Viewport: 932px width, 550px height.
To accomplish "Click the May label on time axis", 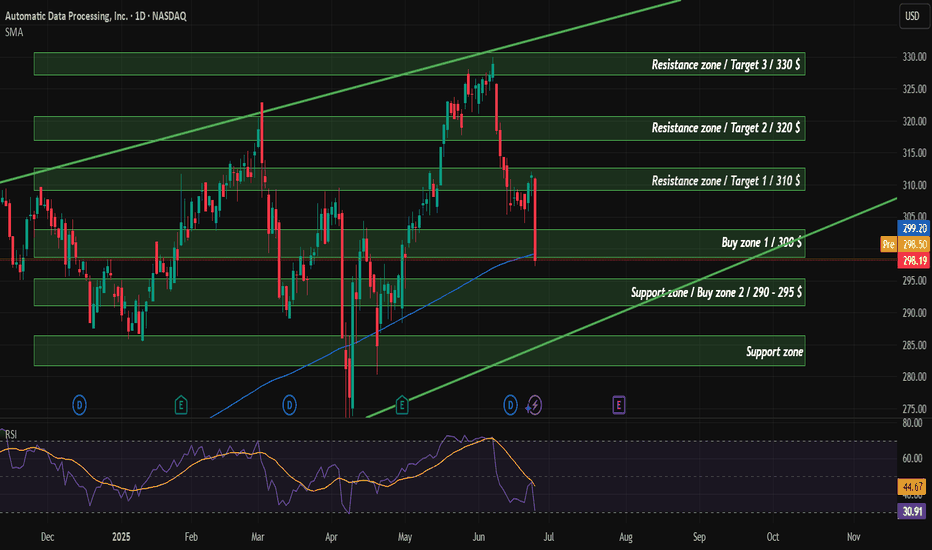I will (x=405, y=537).
